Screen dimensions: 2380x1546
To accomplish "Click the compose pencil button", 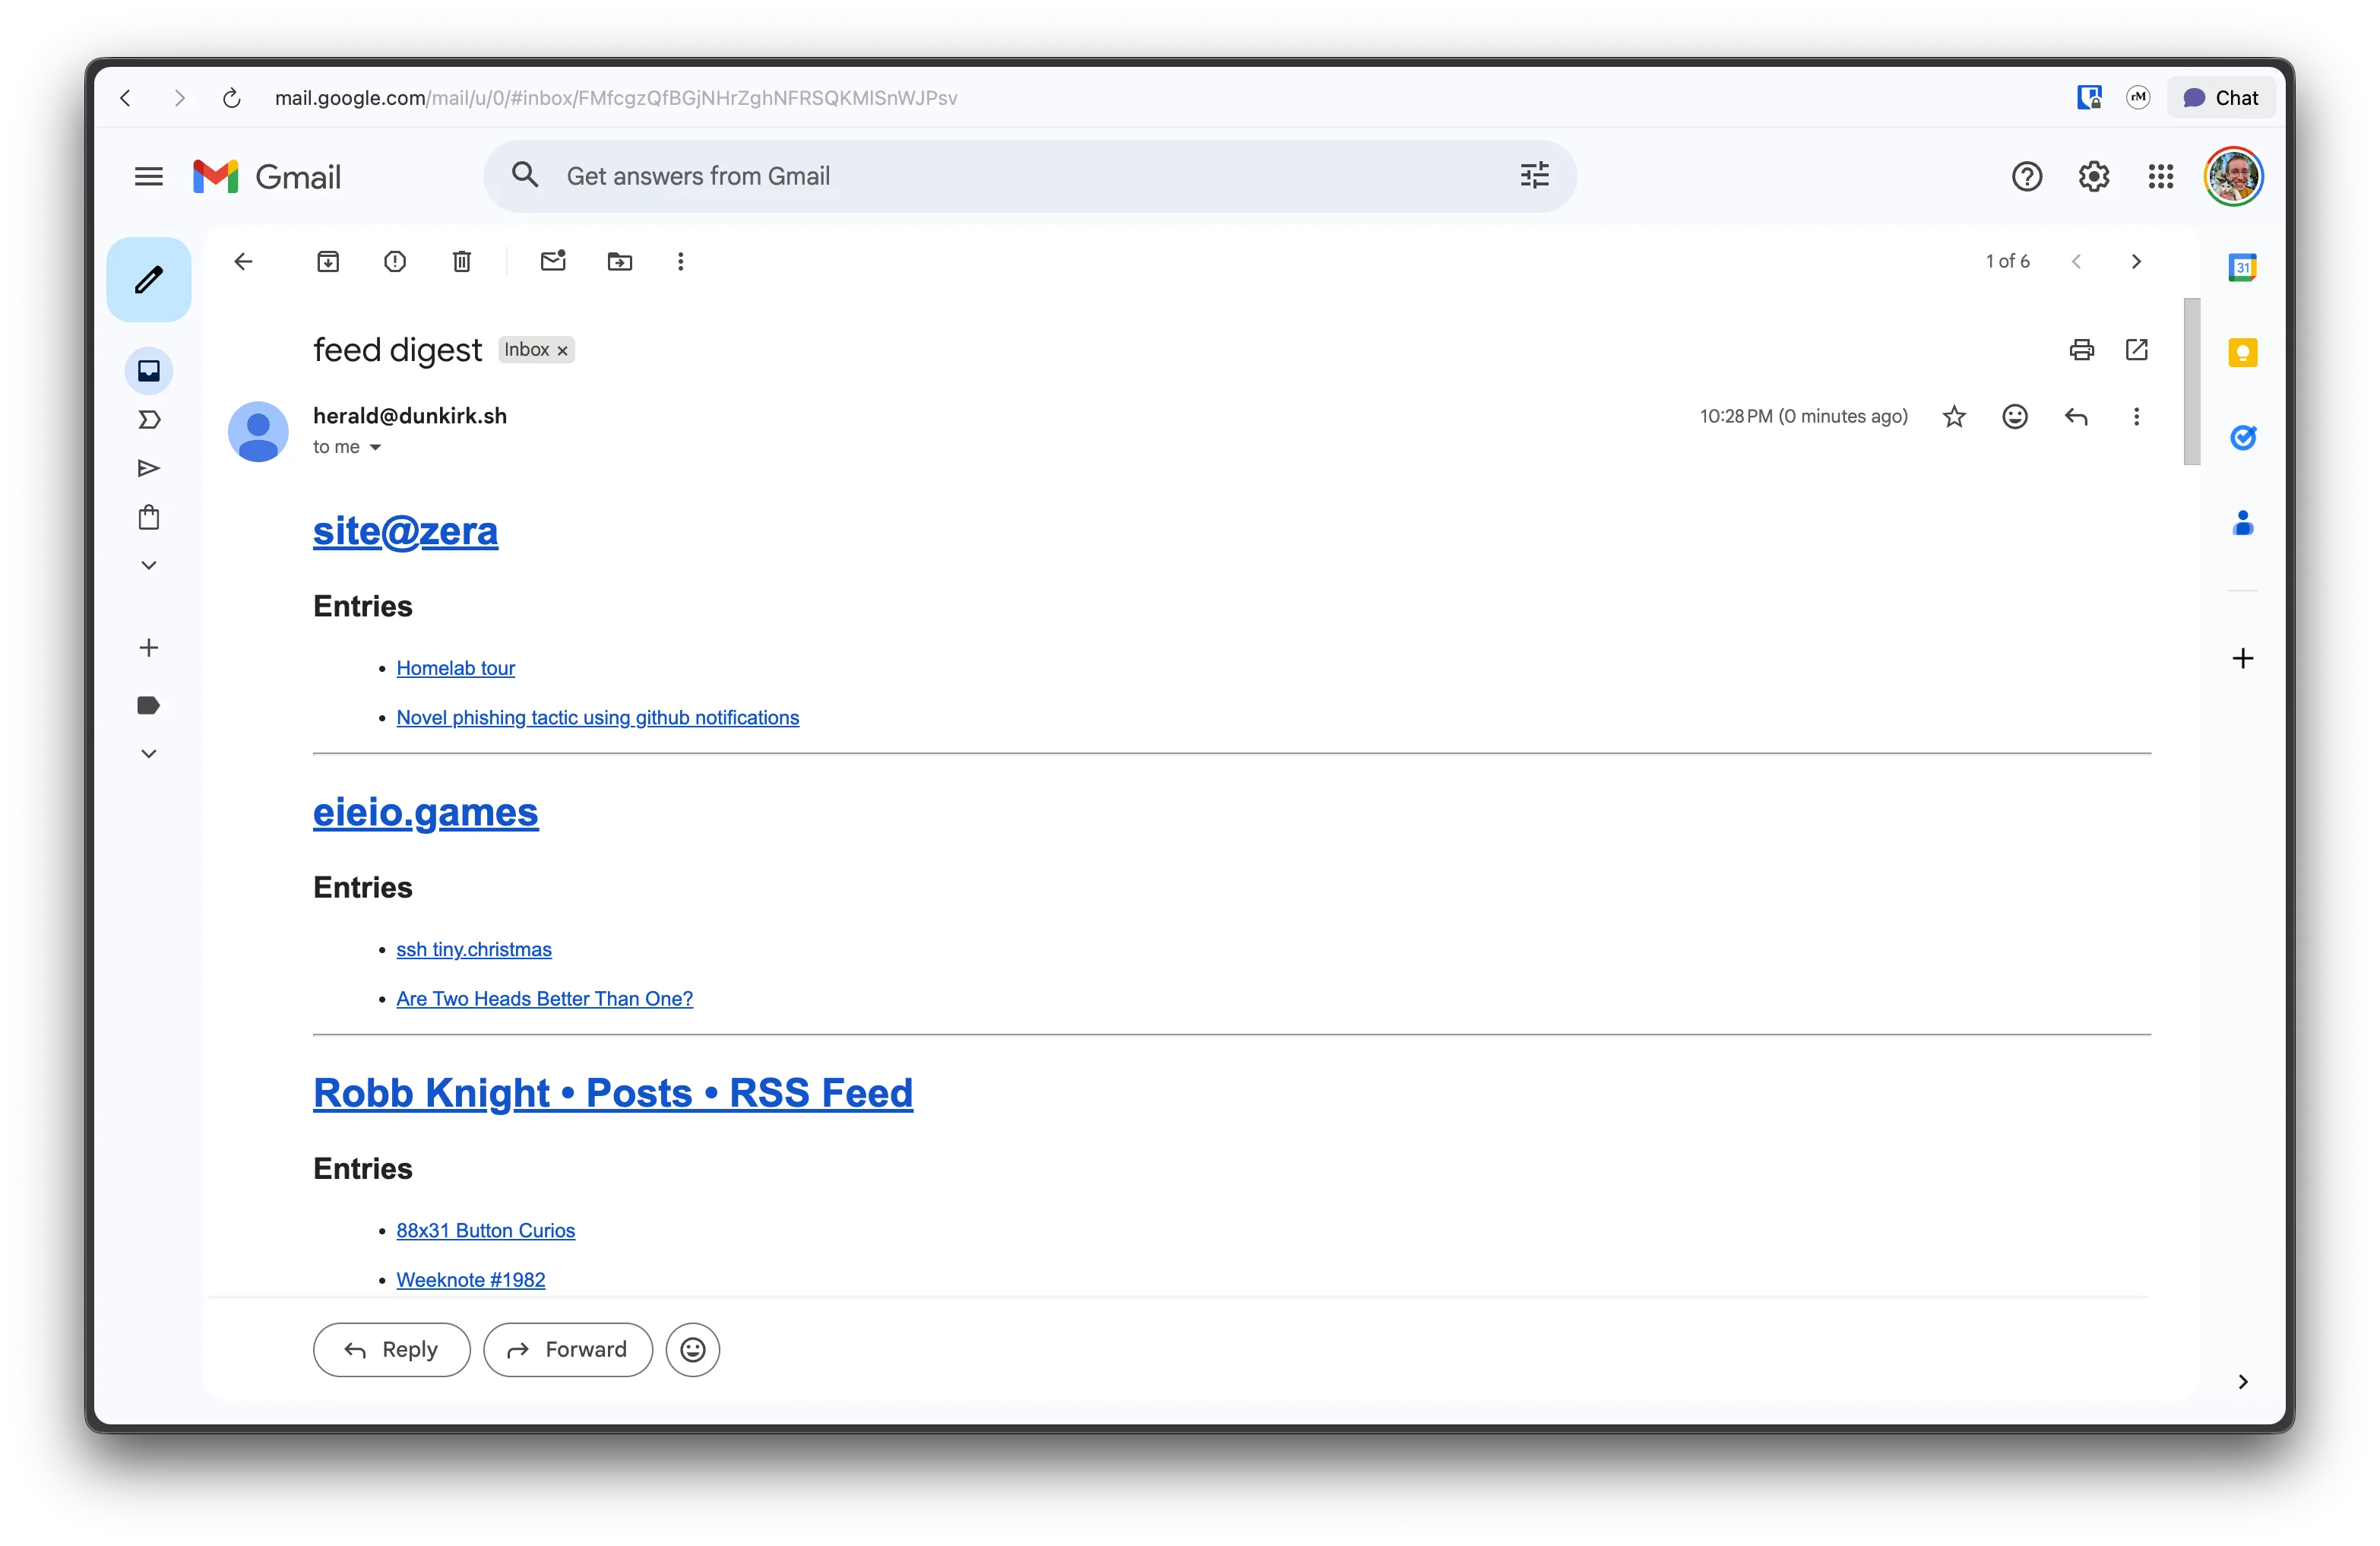I will coord(149,280).
